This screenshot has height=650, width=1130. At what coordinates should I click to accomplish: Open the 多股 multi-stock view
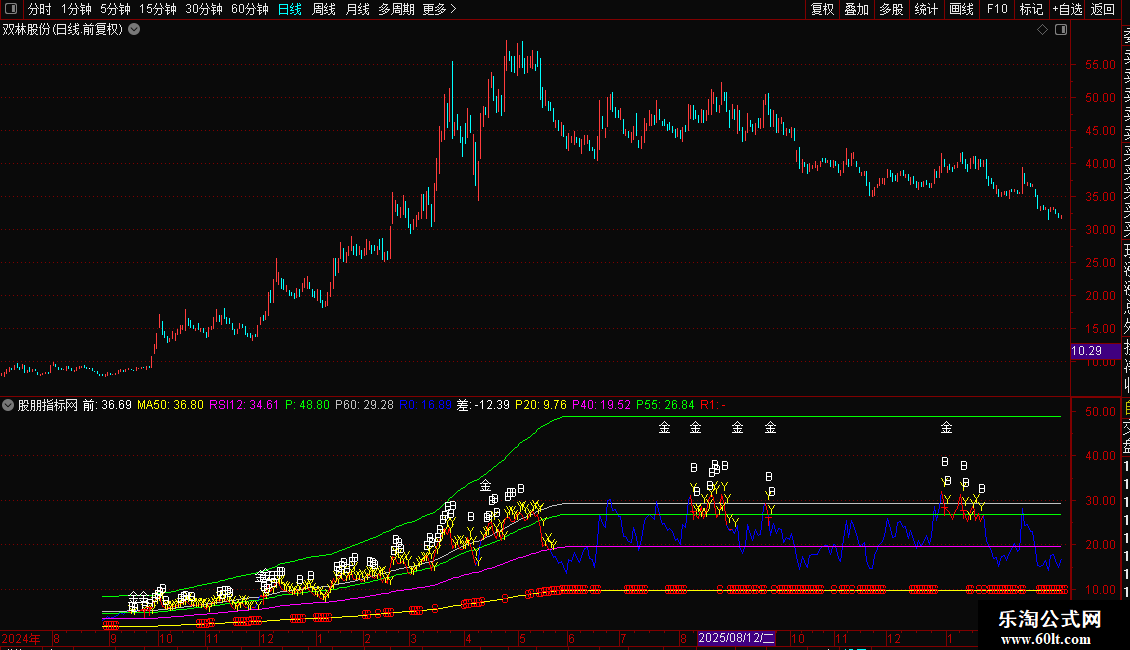[x=891, y=9]
